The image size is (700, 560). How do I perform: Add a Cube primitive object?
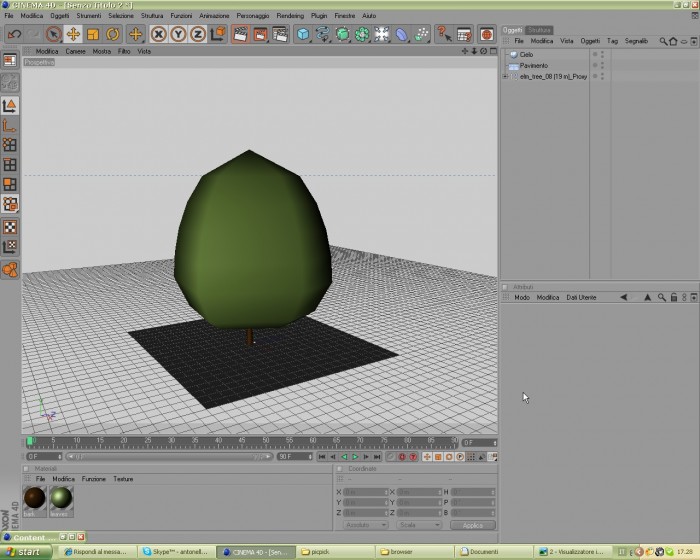303,34
